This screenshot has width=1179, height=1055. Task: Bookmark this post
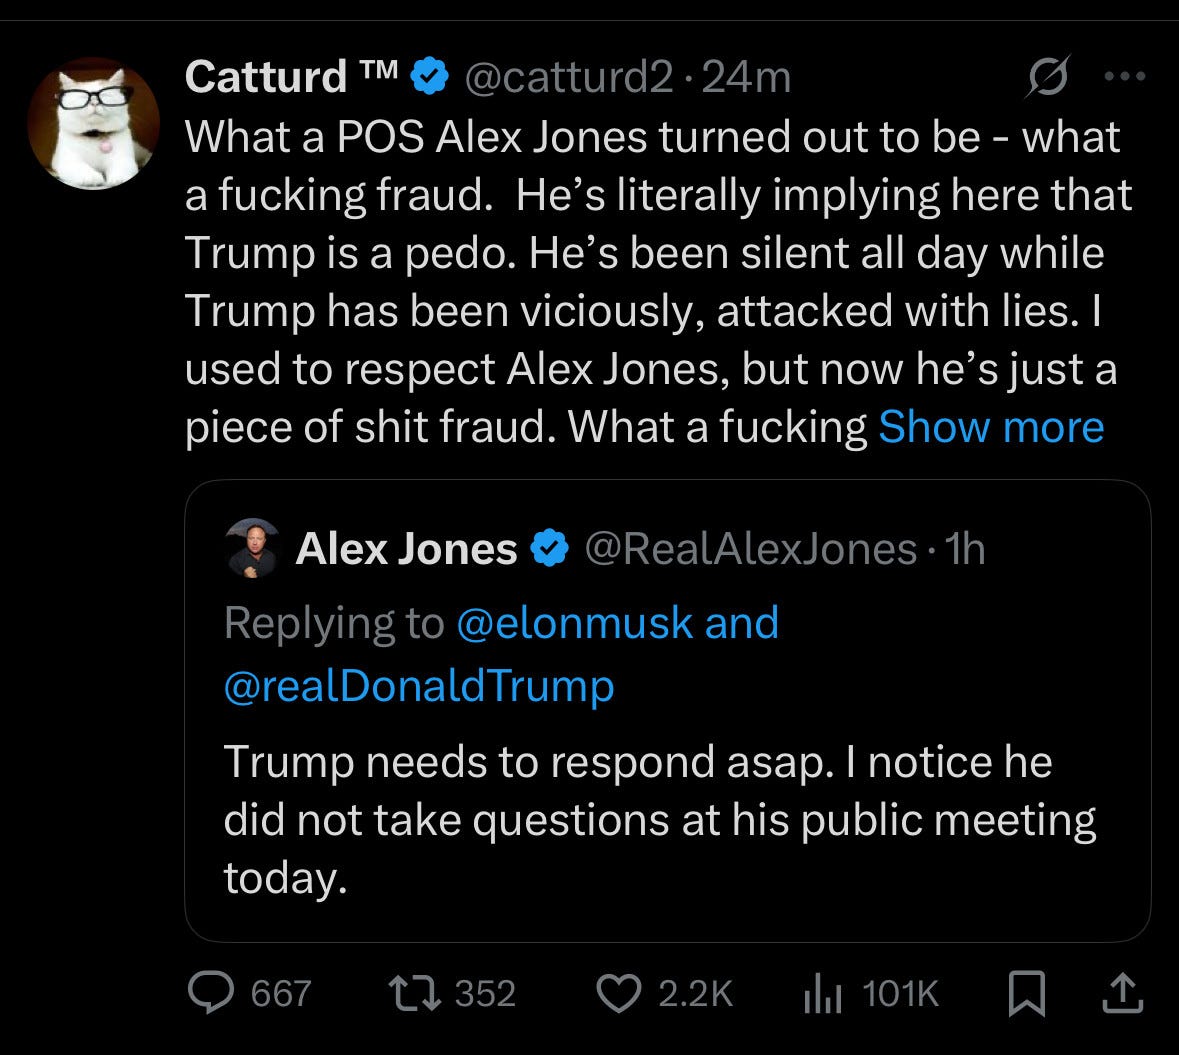point(1026,993)
